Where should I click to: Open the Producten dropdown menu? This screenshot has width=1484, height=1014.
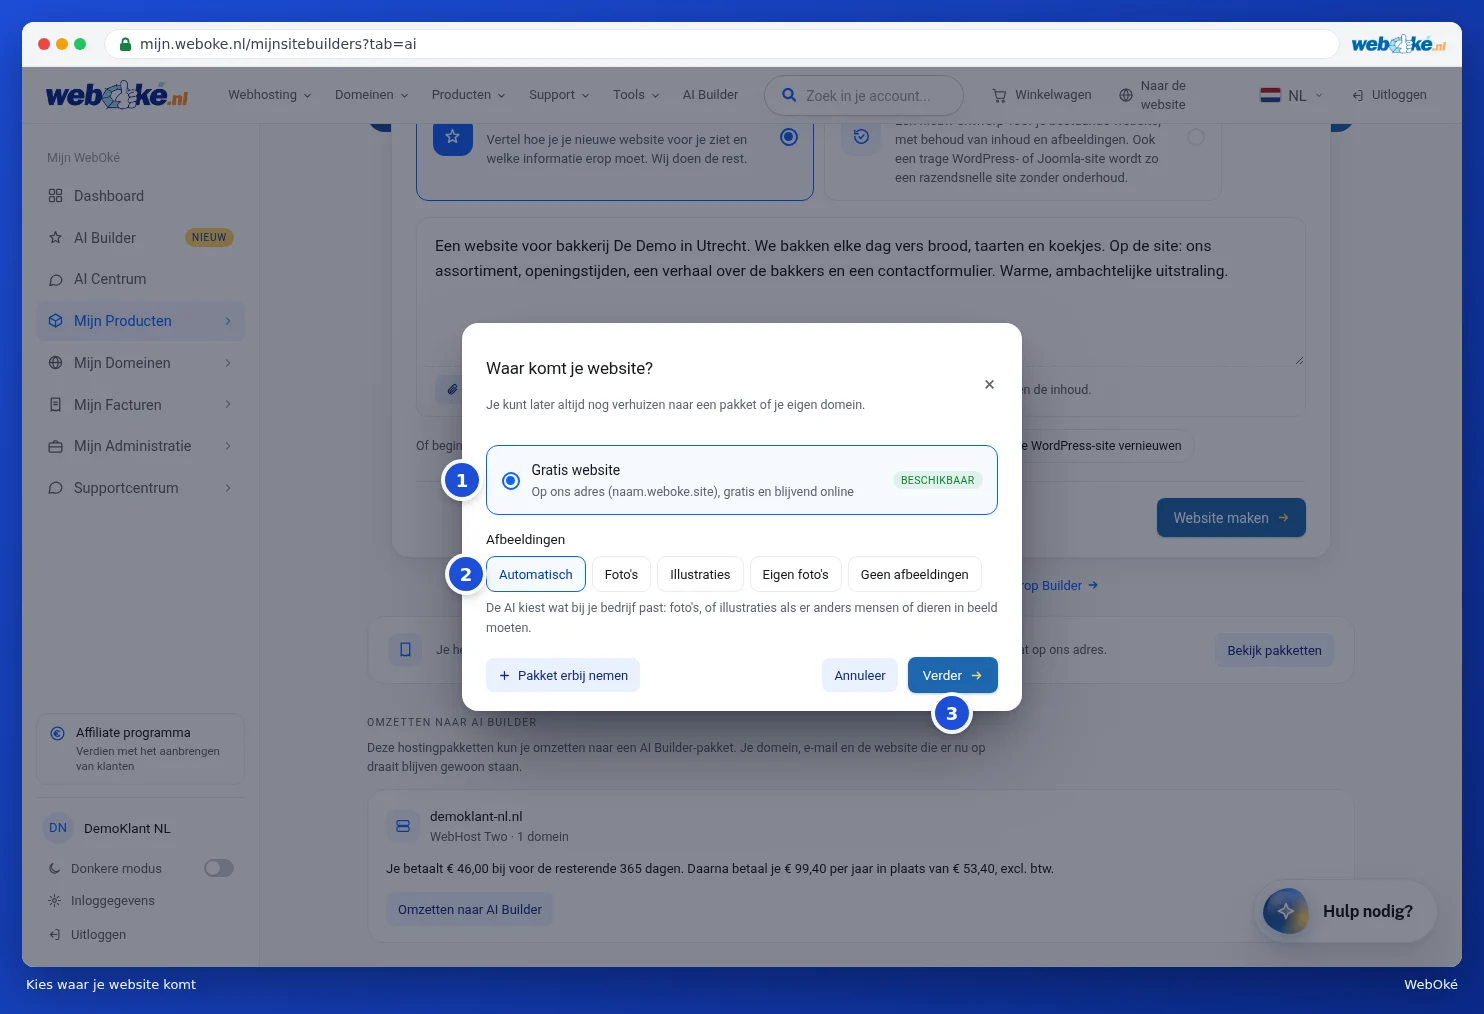(469, 95)
